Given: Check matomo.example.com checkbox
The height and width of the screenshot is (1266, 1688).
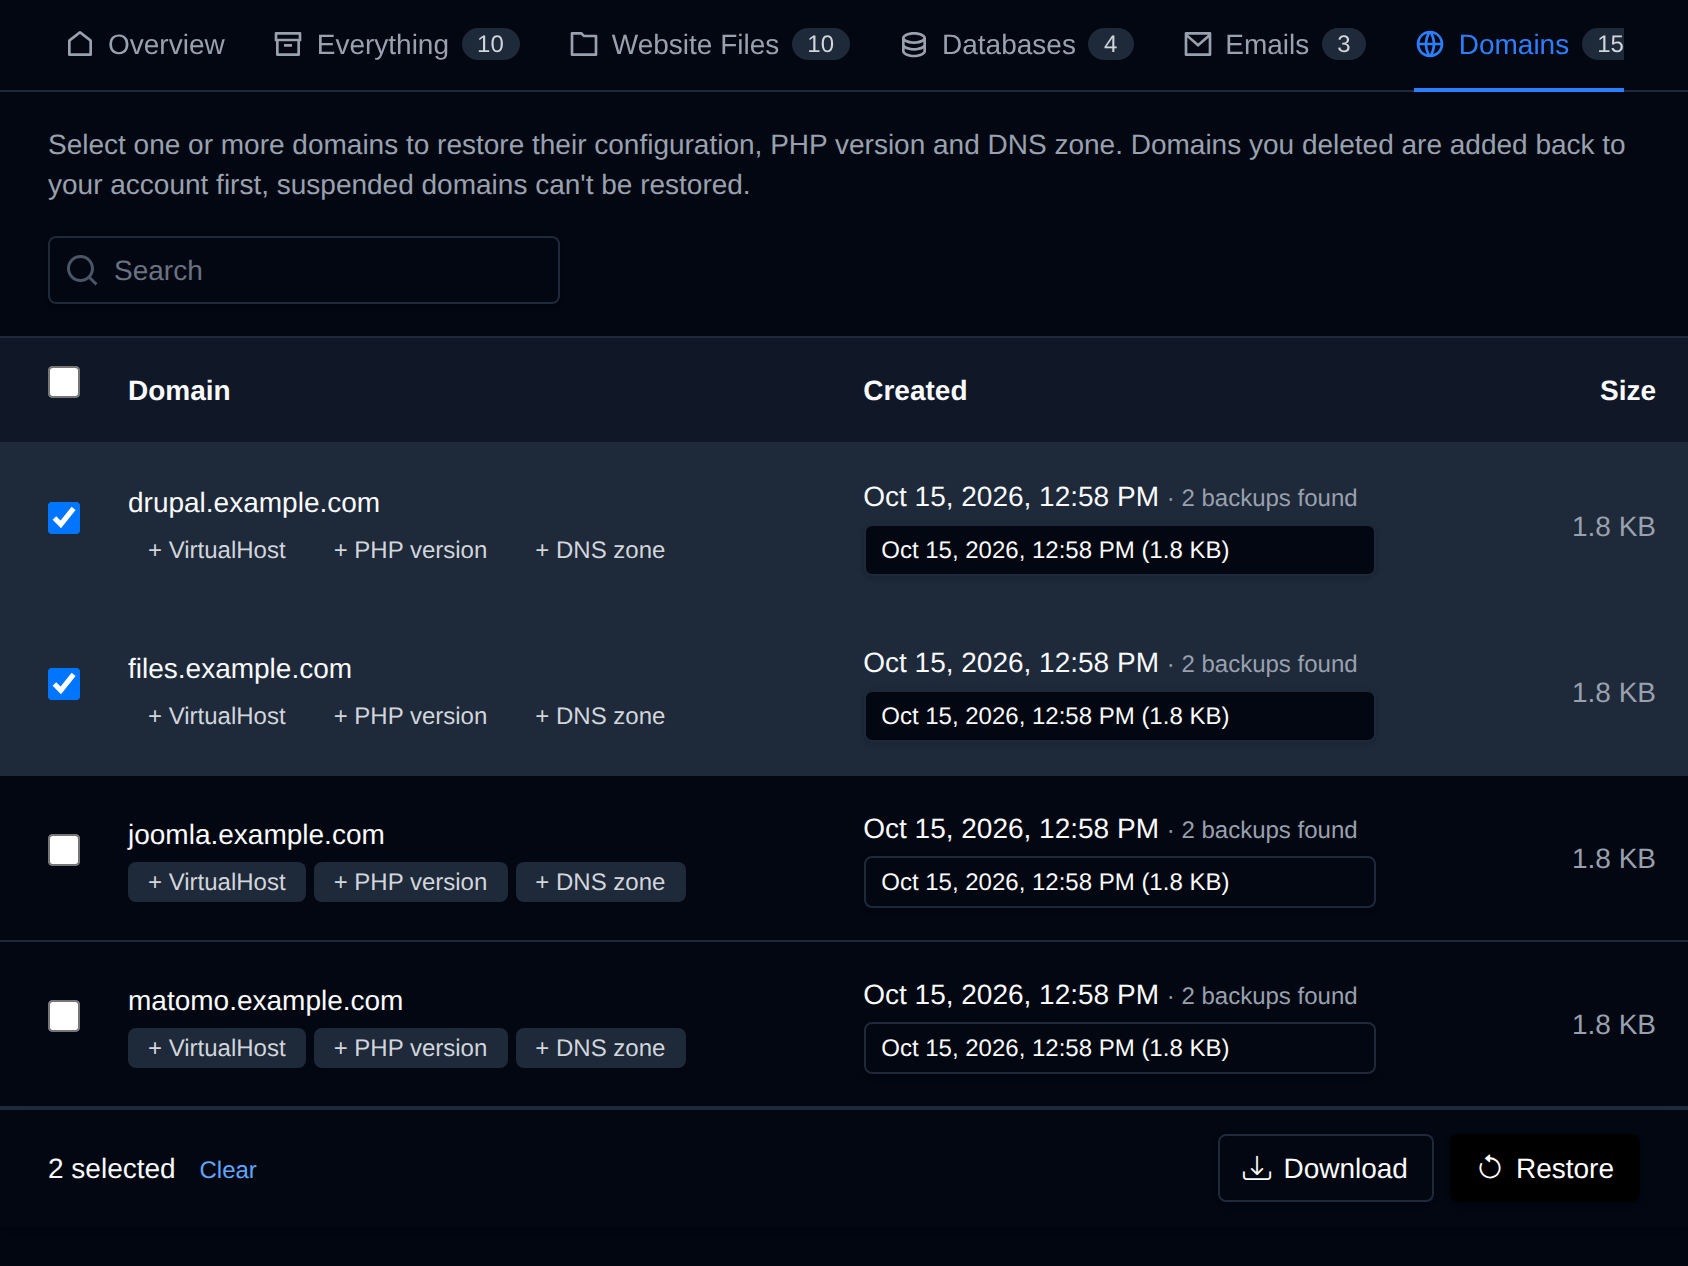Looking at the screenshot, I should [64, 1016].
